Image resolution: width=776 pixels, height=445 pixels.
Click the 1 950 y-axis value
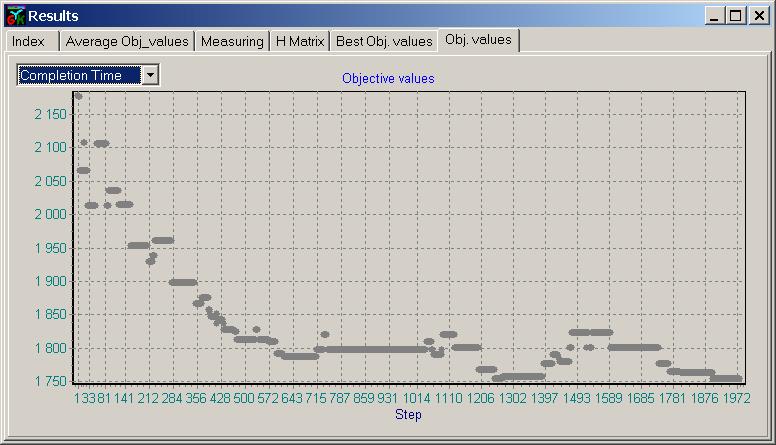pos(50,248)
